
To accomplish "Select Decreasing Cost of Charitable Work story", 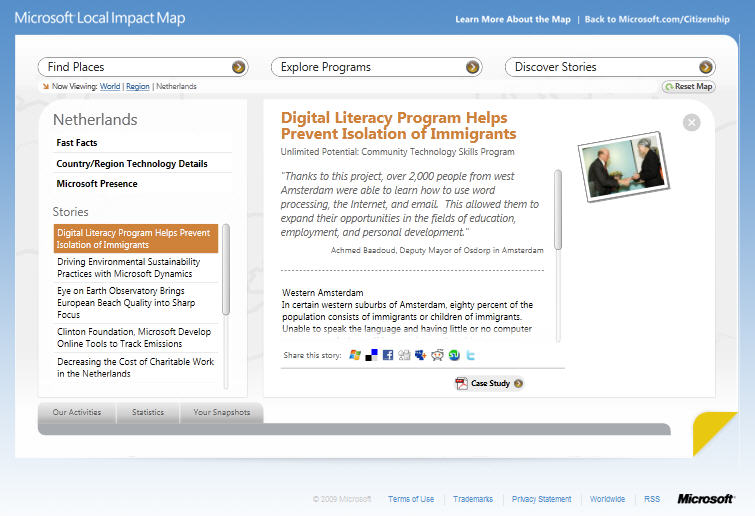I will tap(136, 368).
